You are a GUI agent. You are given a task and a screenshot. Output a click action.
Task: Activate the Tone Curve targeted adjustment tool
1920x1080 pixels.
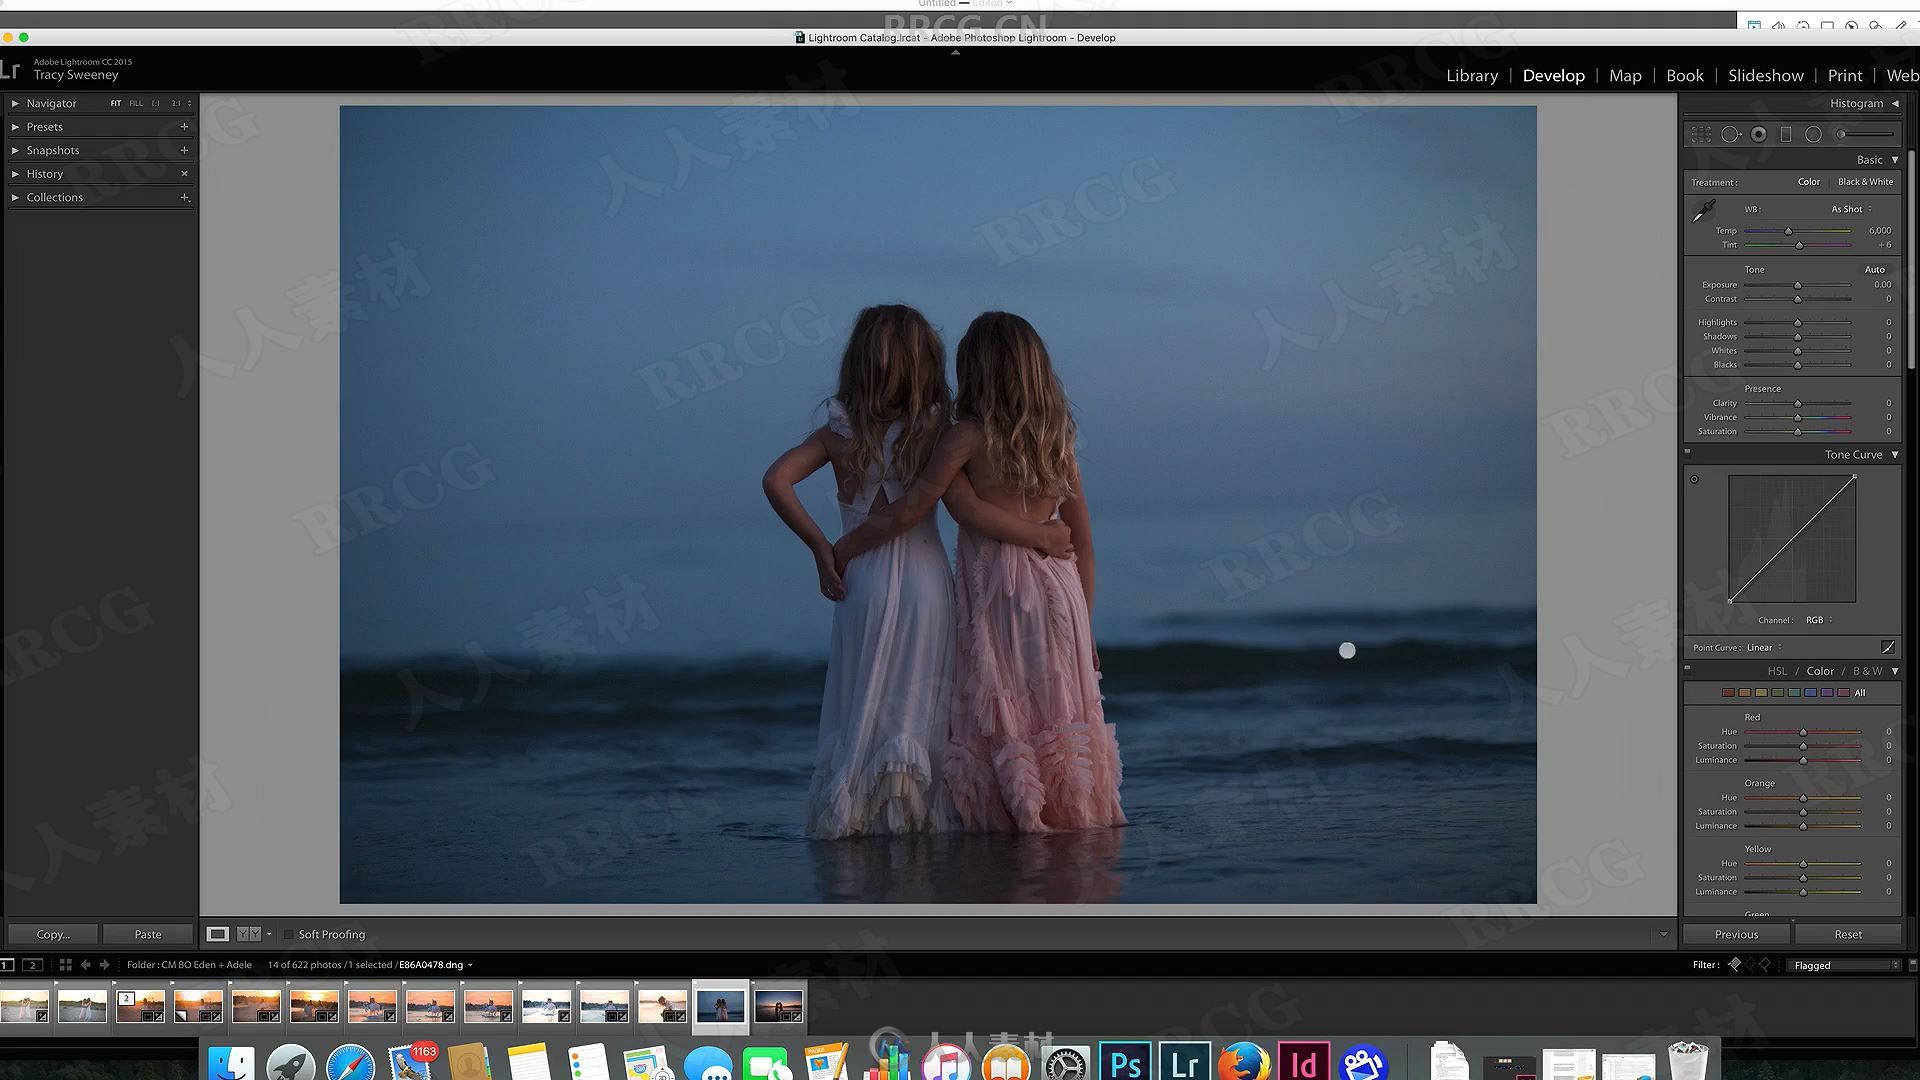tap(1694, 479)
